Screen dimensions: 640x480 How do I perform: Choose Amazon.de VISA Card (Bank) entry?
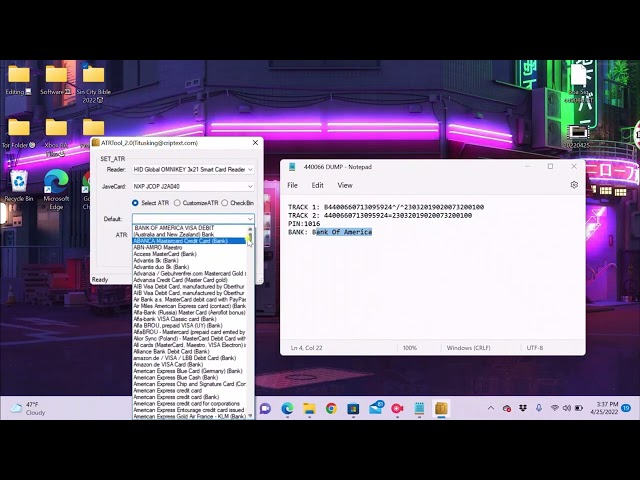190,364
